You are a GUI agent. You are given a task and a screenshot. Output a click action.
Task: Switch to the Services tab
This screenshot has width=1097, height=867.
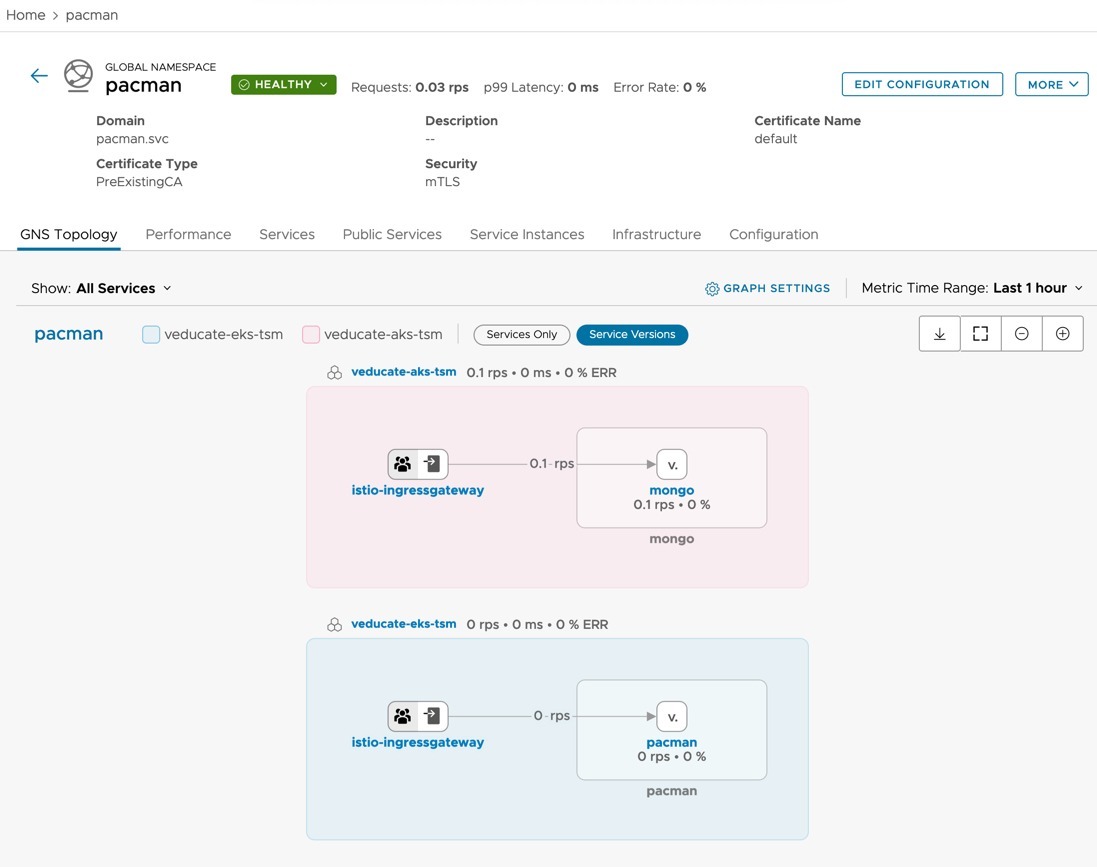tap(287, 234)
